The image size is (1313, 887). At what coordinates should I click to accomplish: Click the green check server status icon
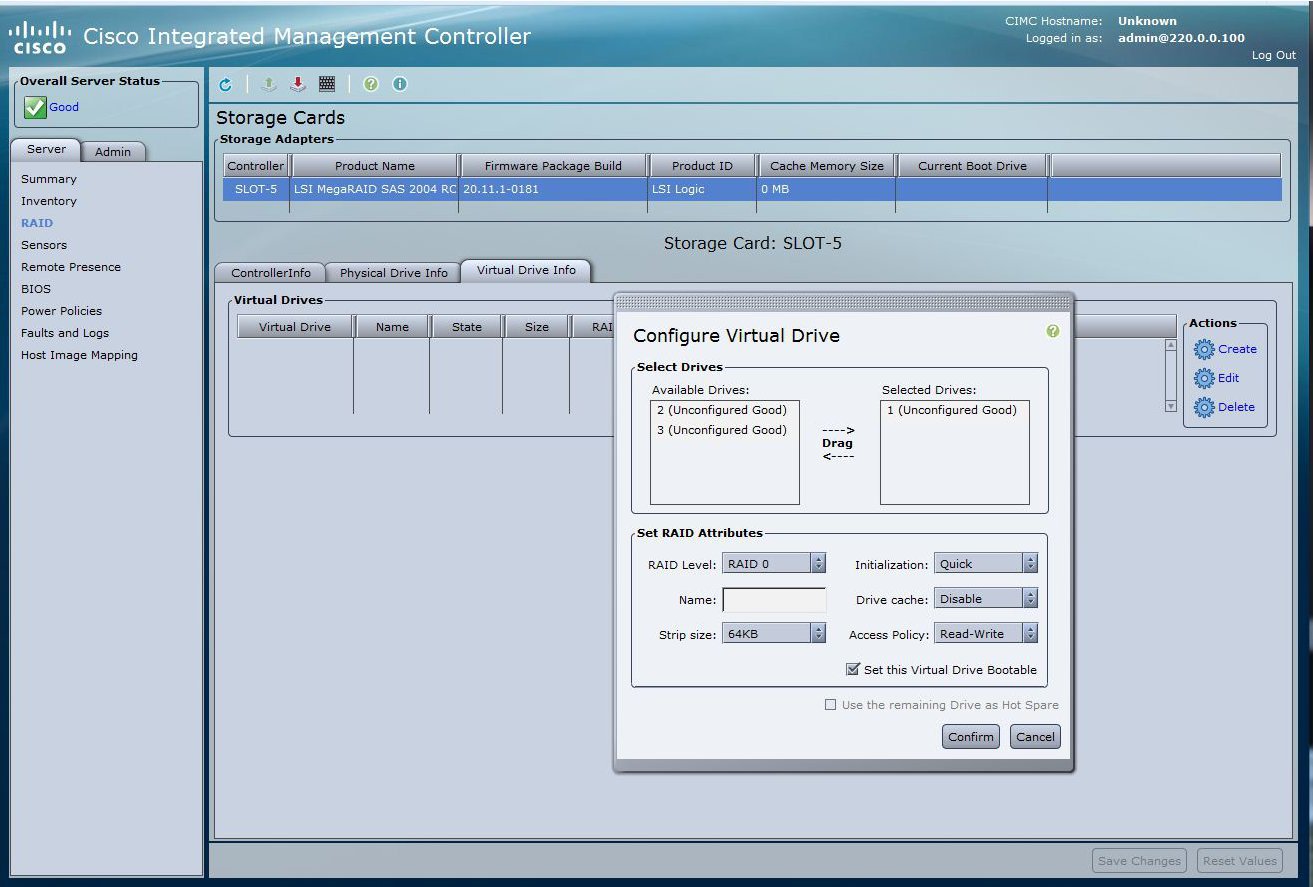click(35, 107)
